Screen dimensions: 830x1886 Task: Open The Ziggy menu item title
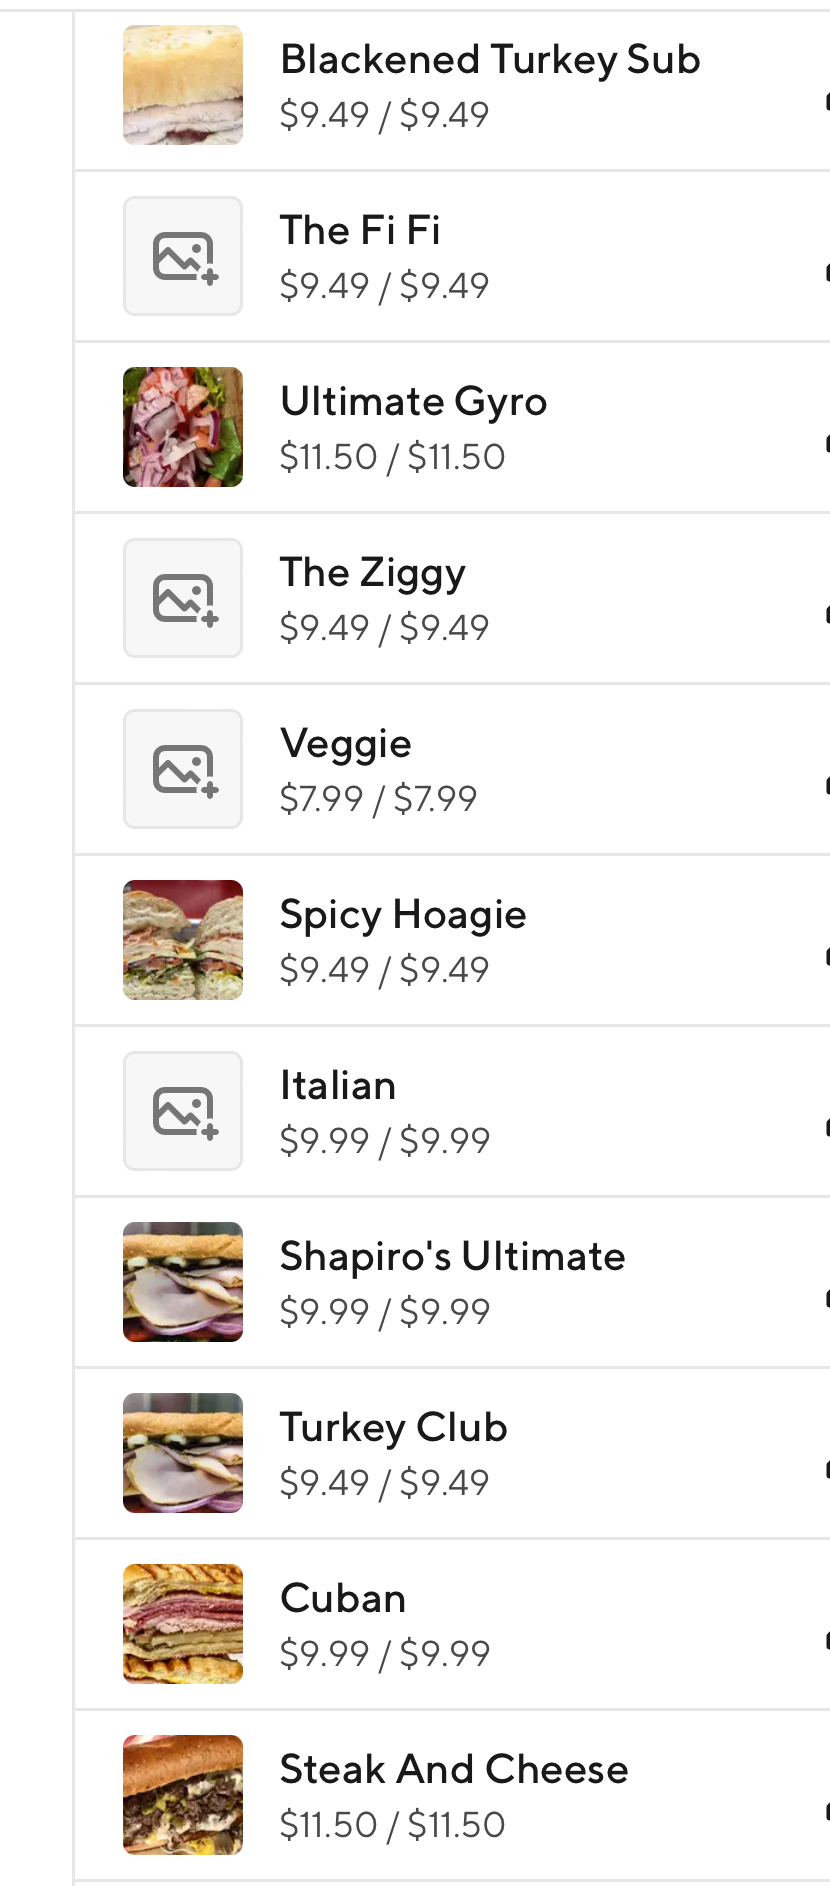(x=372, y=573)
